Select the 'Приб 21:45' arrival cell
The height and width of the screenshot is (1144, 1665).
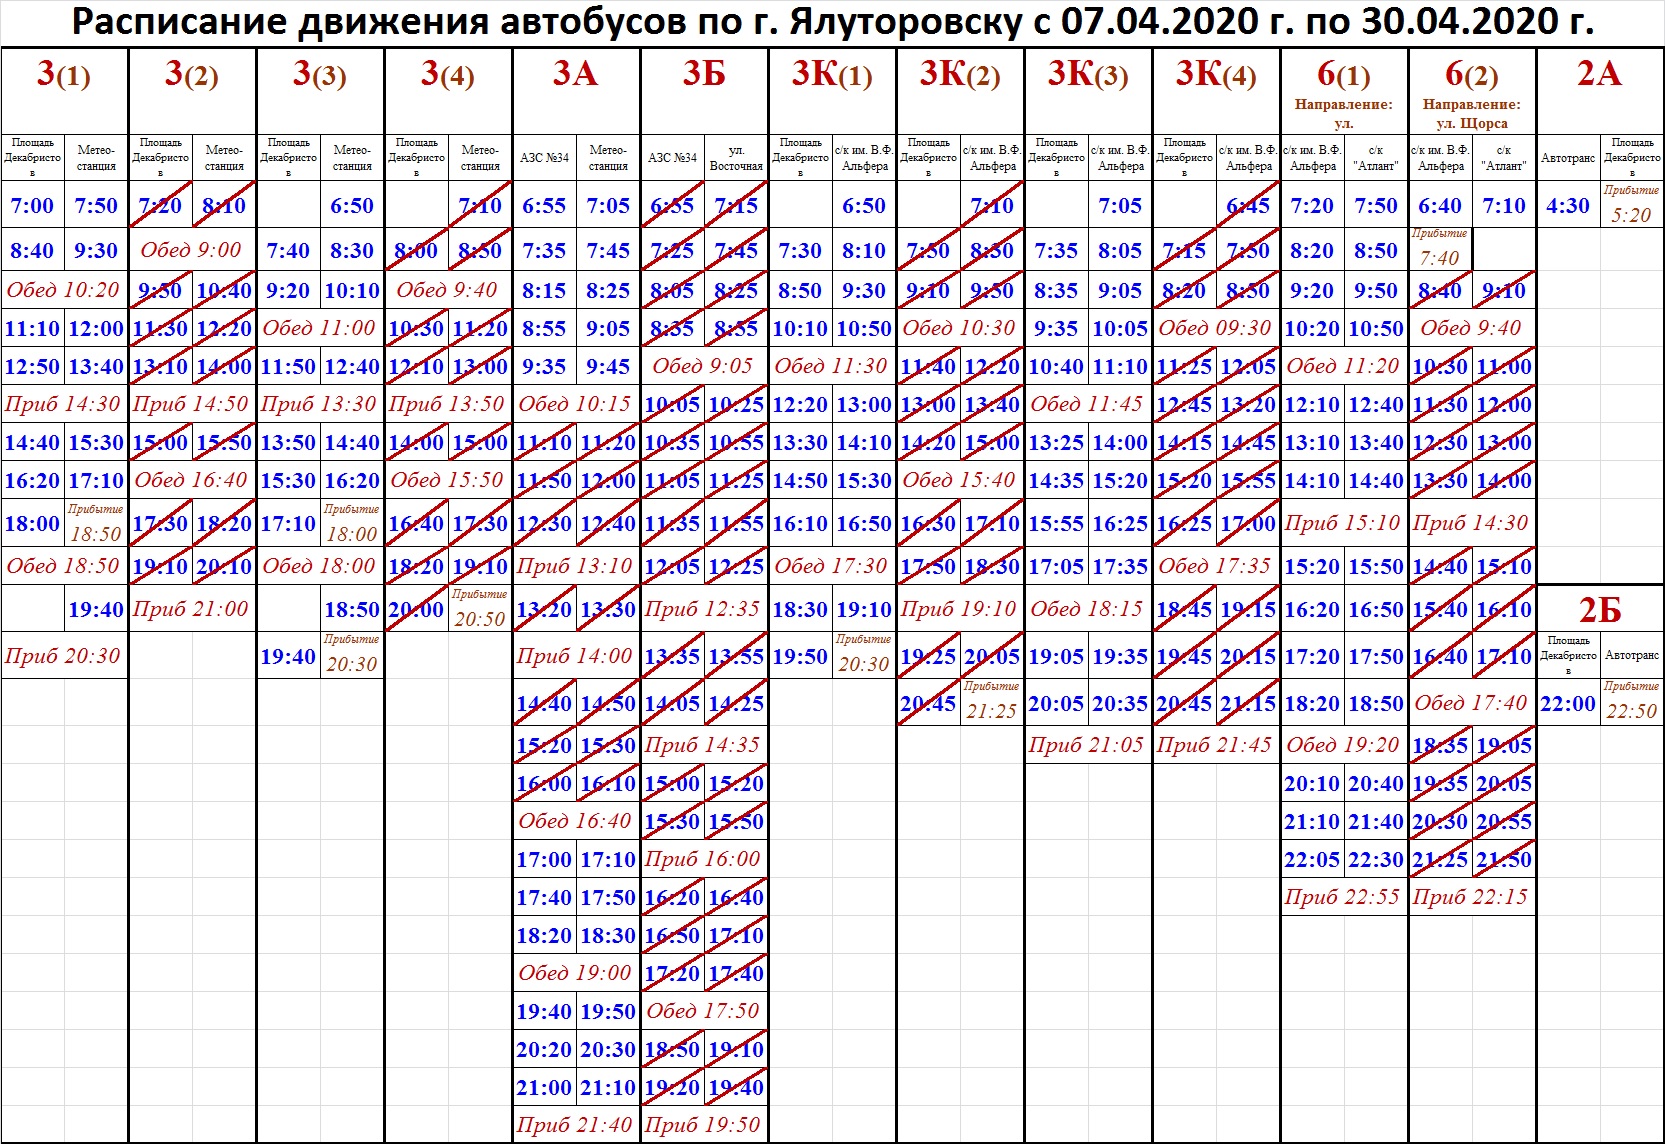(1215, 745)
